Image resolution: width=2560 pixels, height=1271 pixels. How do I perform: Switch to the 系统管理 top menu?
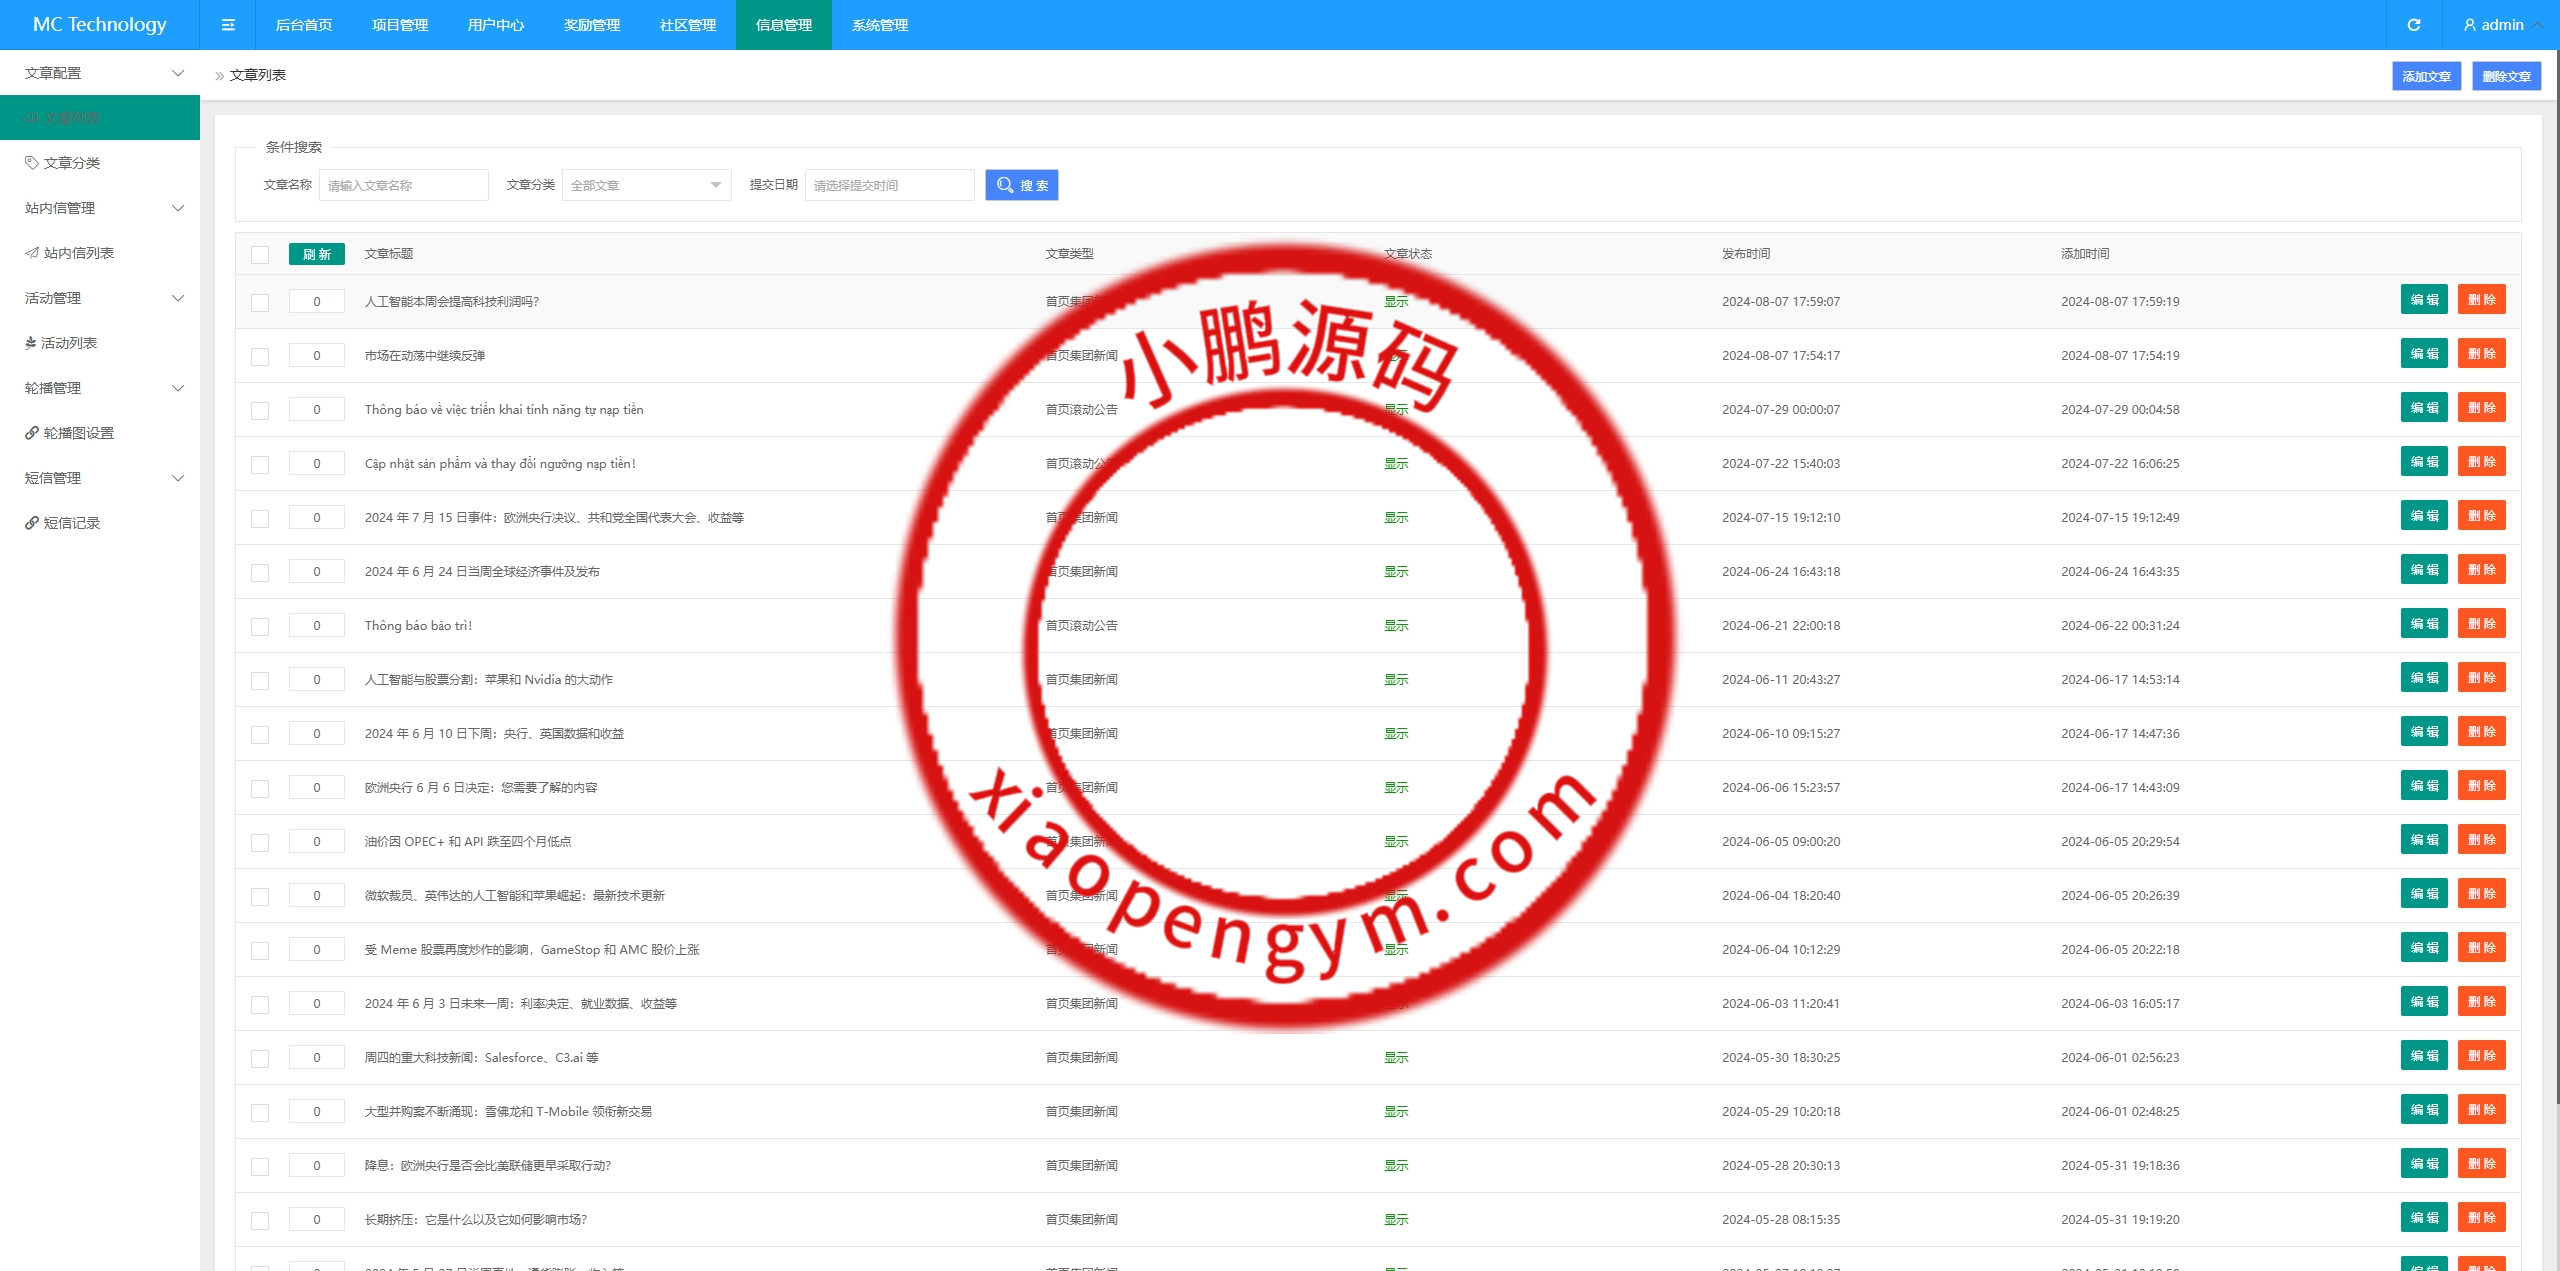880,25
